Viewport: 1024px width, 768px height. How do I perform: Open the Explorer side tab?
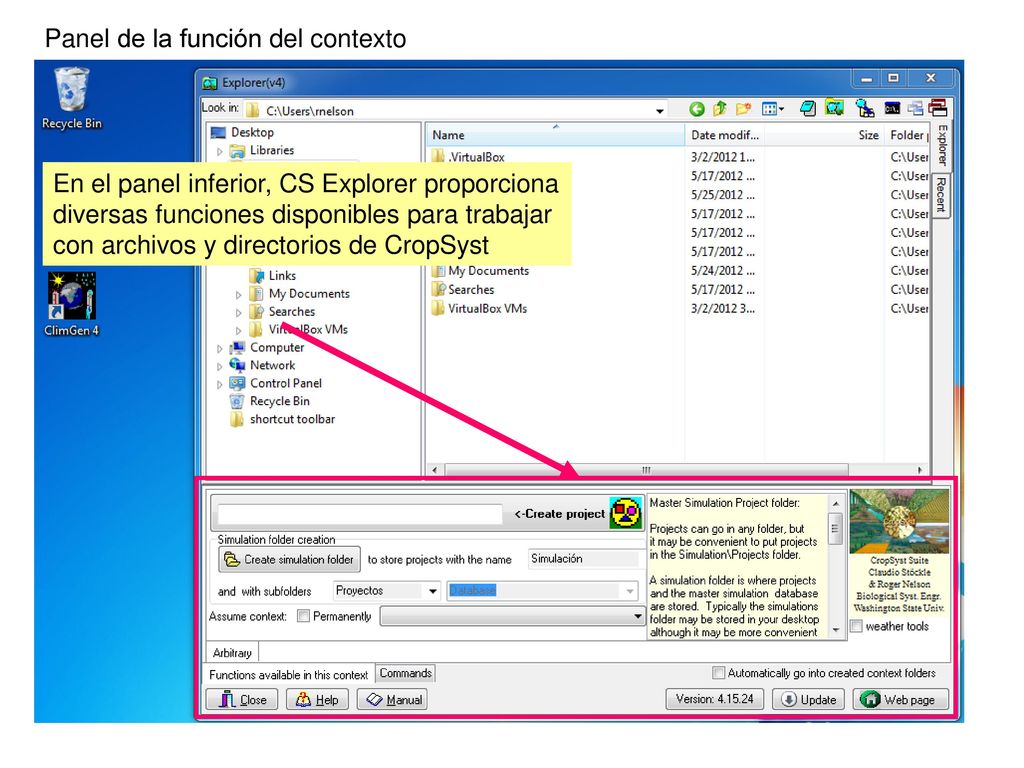click(942, 145)
